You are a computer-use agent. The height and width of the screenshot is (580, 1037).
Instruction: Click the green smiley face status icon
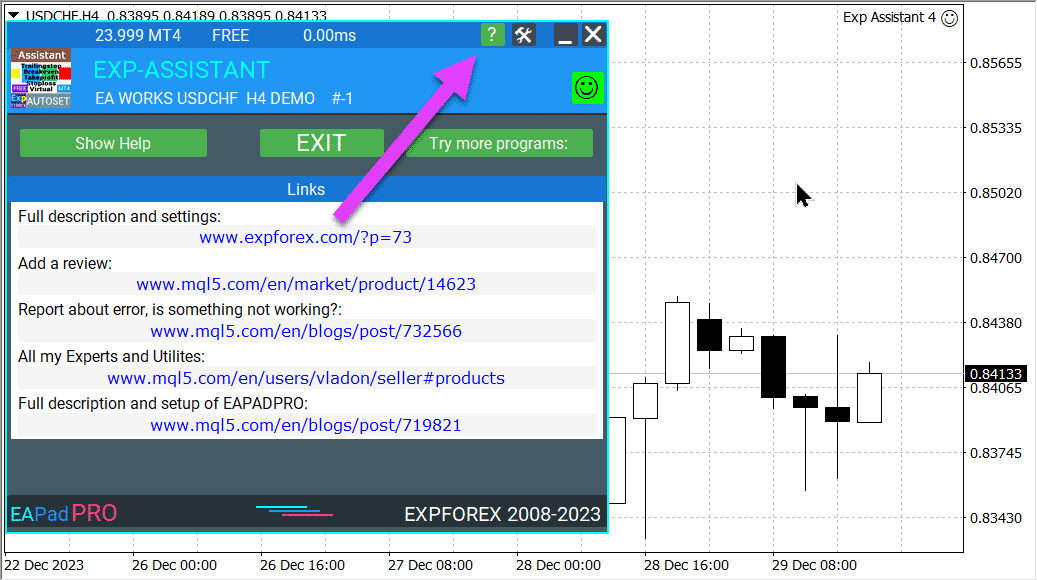(587, 88)
